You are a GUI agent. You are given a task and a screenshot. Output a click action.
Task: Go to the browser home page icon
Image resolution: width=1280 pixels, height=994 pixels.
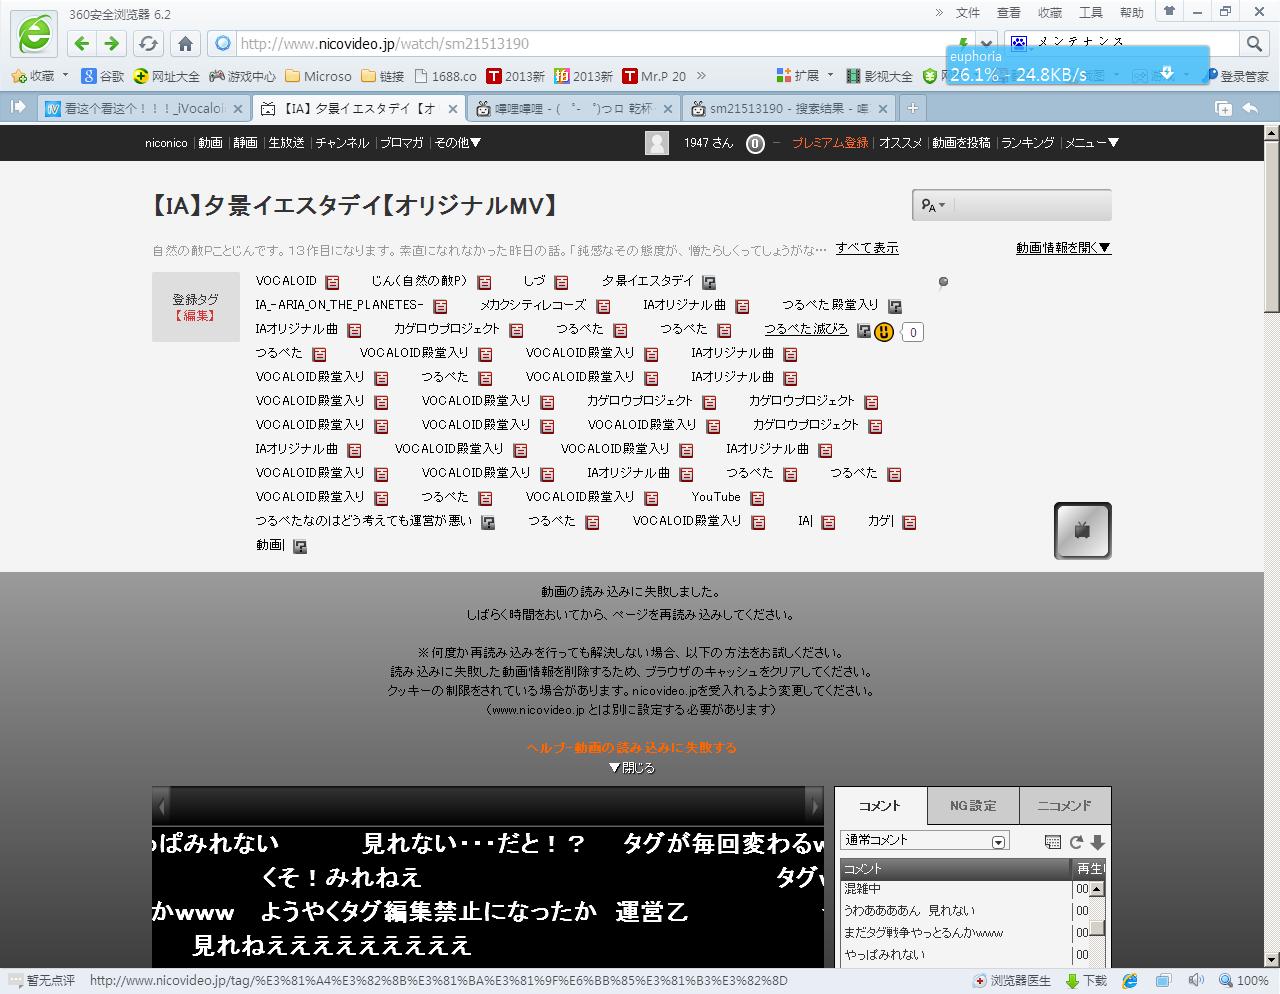[185, 43]
